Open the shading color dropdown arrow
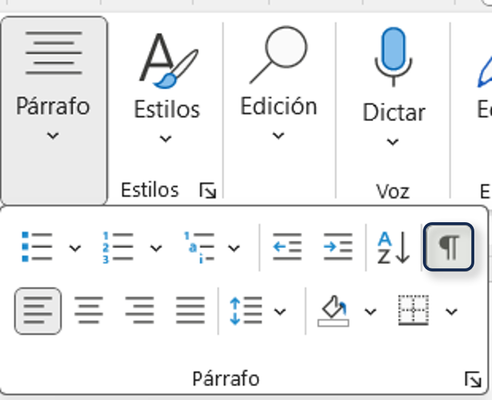 370,312
